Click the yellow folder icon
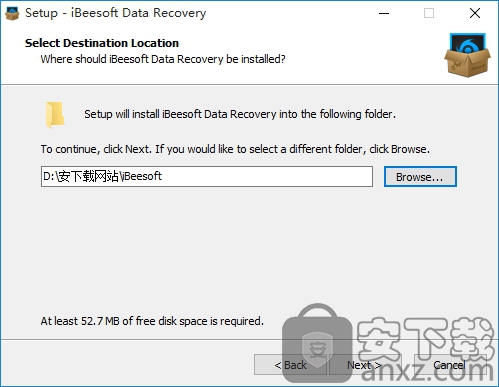499x387 pixels. pos(55,115)
